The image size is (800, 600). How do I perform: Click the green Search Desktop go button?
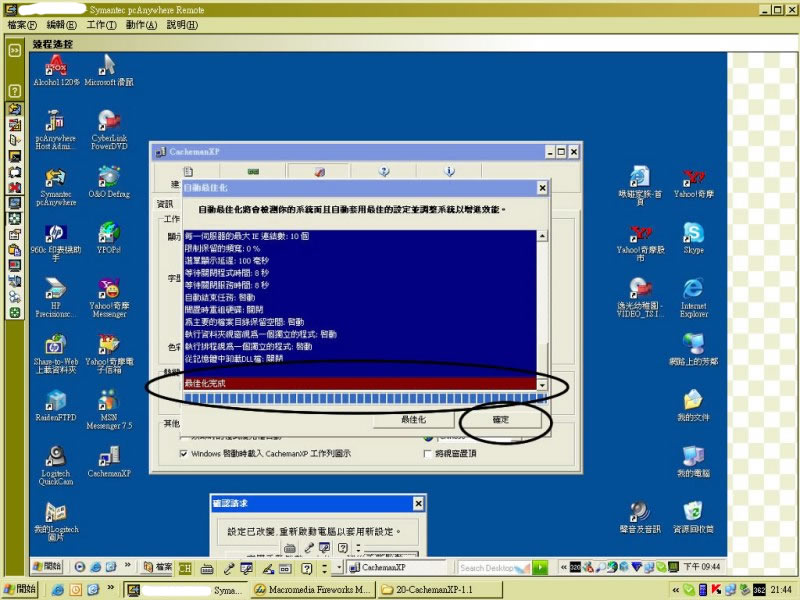540,567
